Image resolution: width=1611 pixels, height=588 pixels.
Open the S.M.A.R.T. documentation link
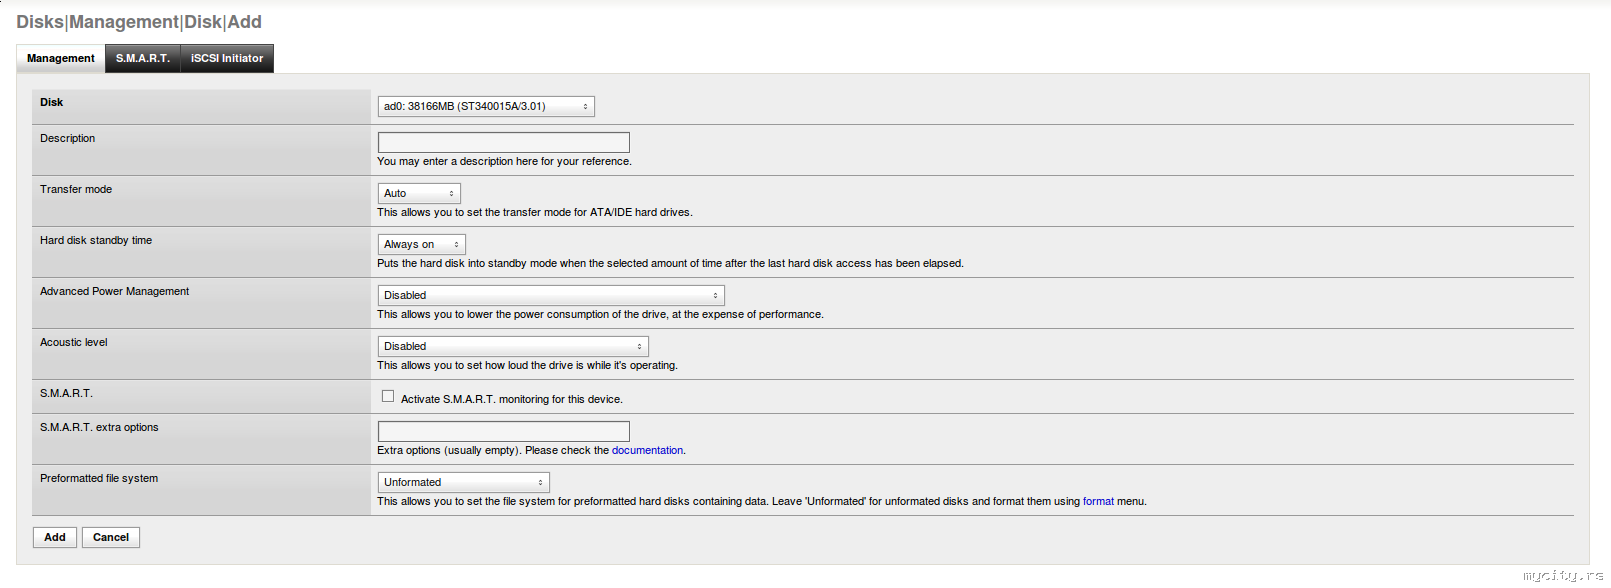pyautogui.click(x=647, y=450)
